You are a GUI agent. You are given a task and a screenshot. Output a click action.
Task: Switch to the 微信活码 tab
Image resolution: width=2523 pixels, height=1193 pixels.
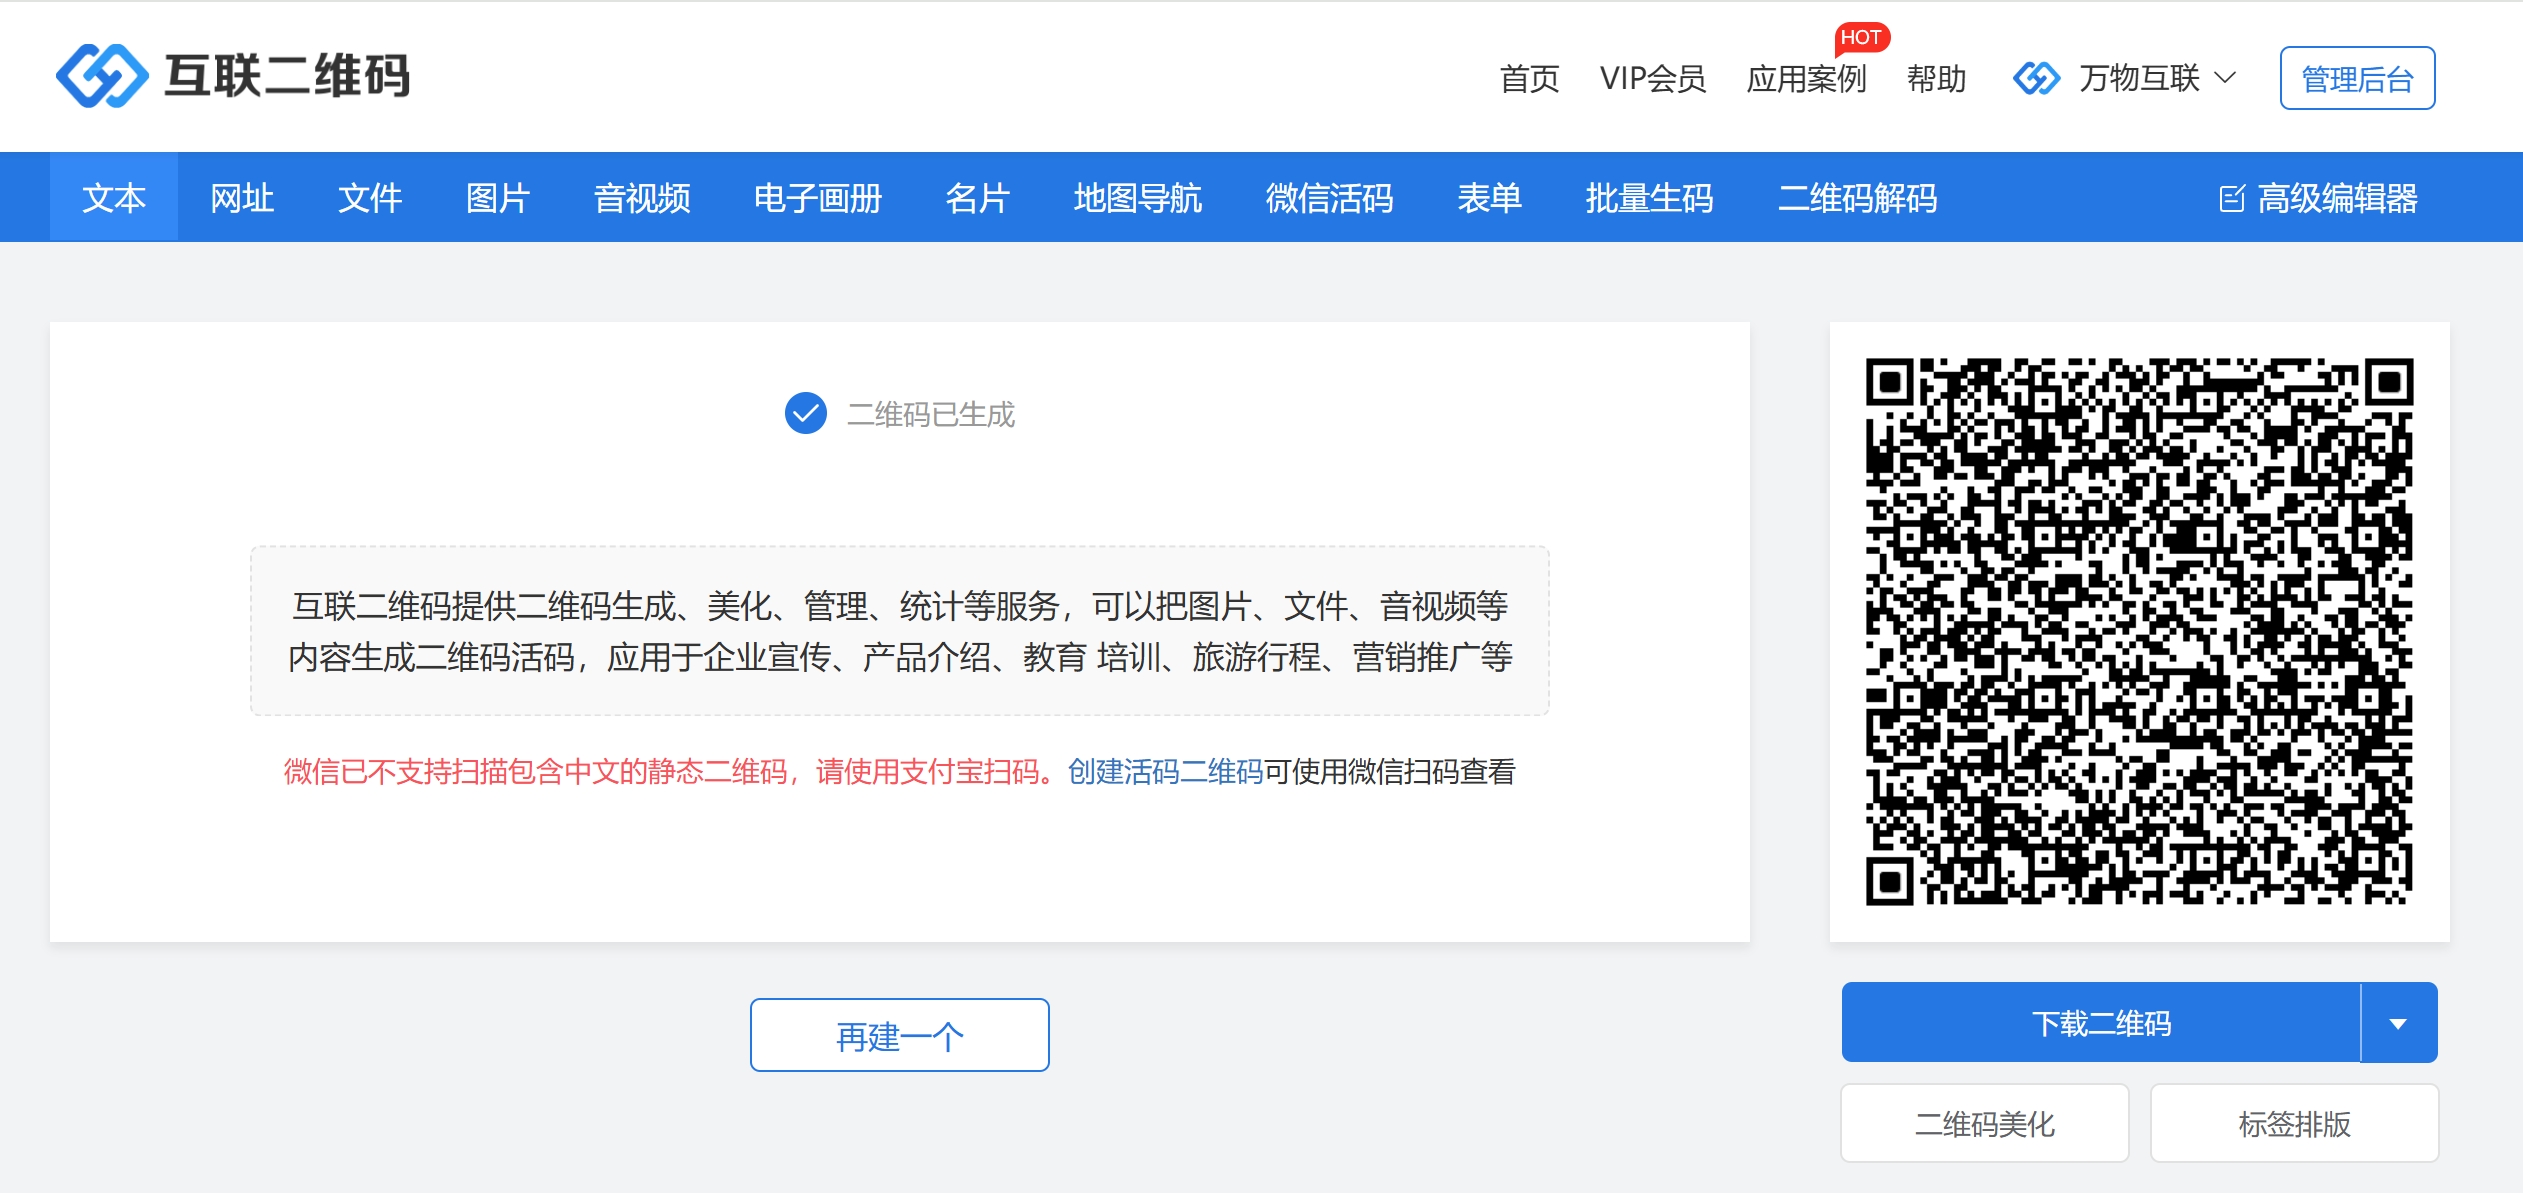click(x=1330, y=197)
